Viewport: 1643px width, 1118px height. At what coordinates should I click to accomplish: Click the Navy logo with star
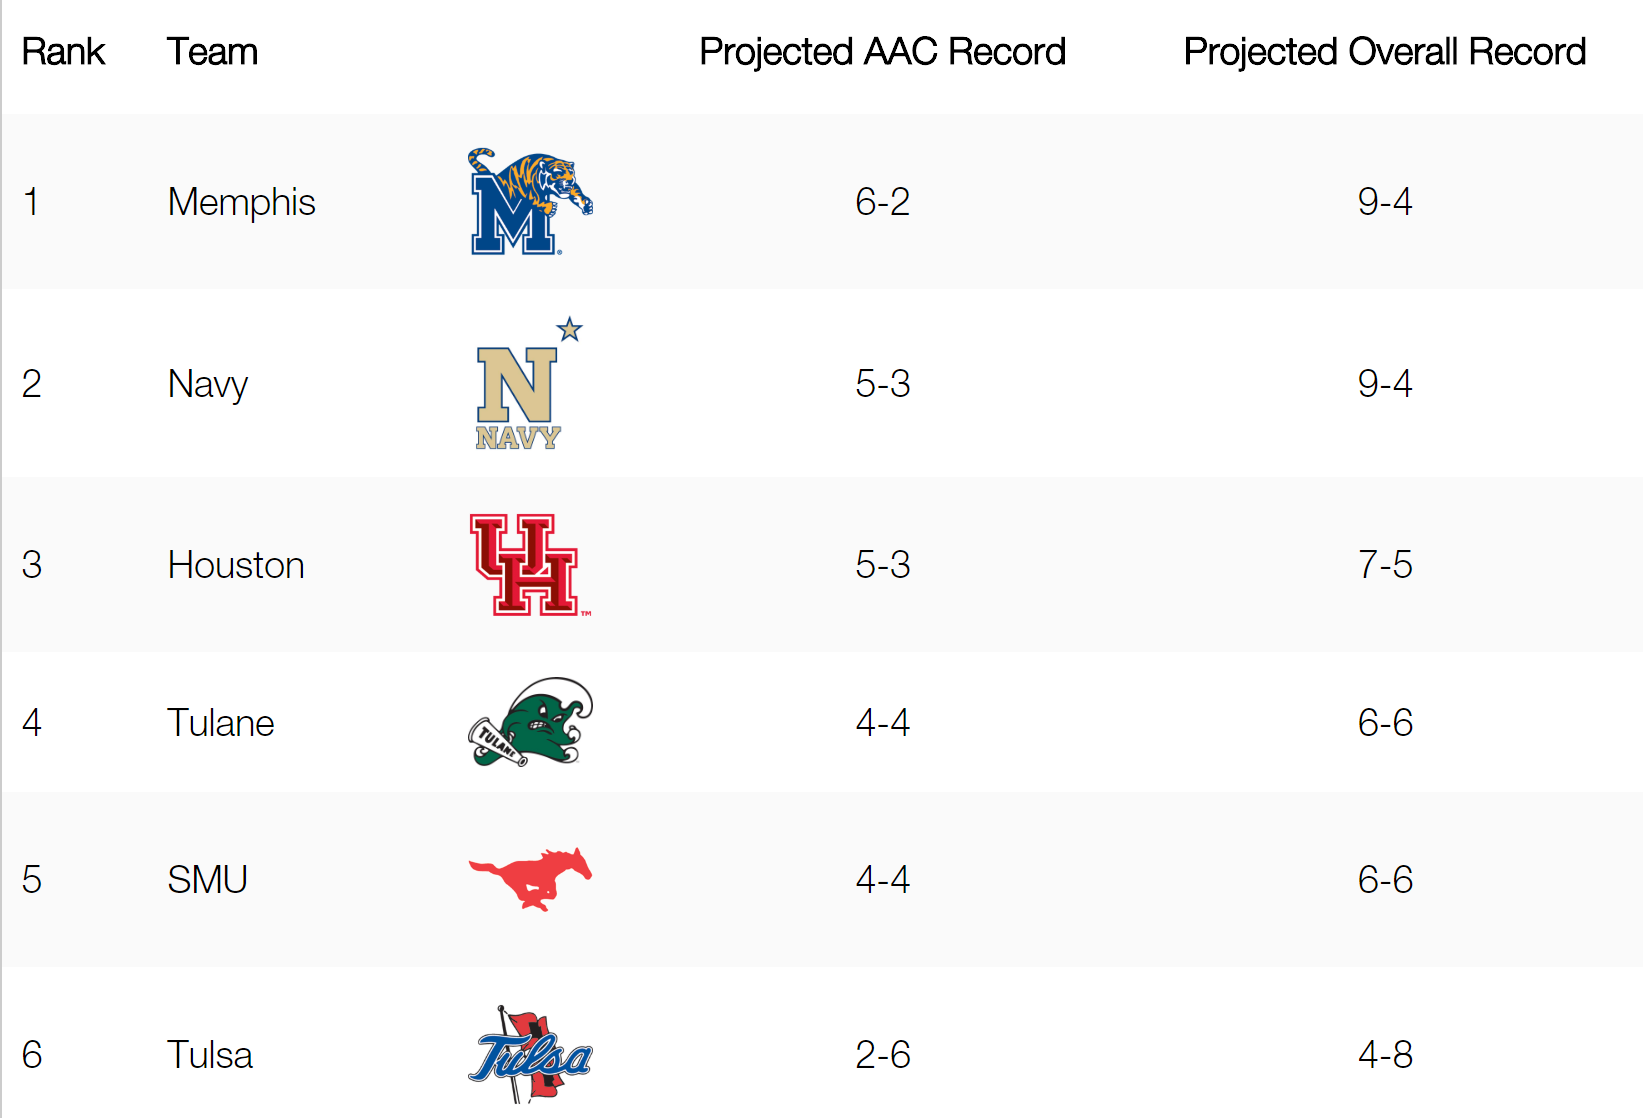529,384
